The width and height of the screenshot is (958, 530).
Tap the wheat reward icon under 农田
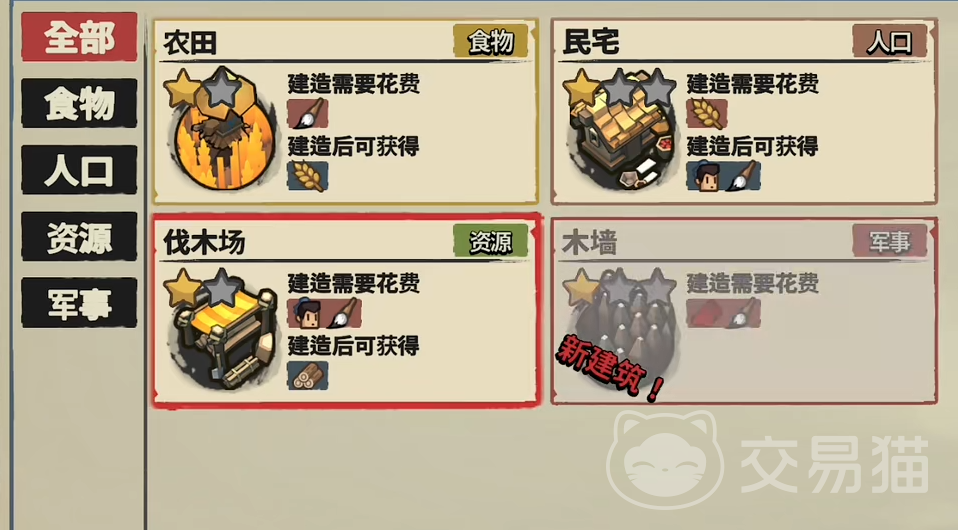307,176
